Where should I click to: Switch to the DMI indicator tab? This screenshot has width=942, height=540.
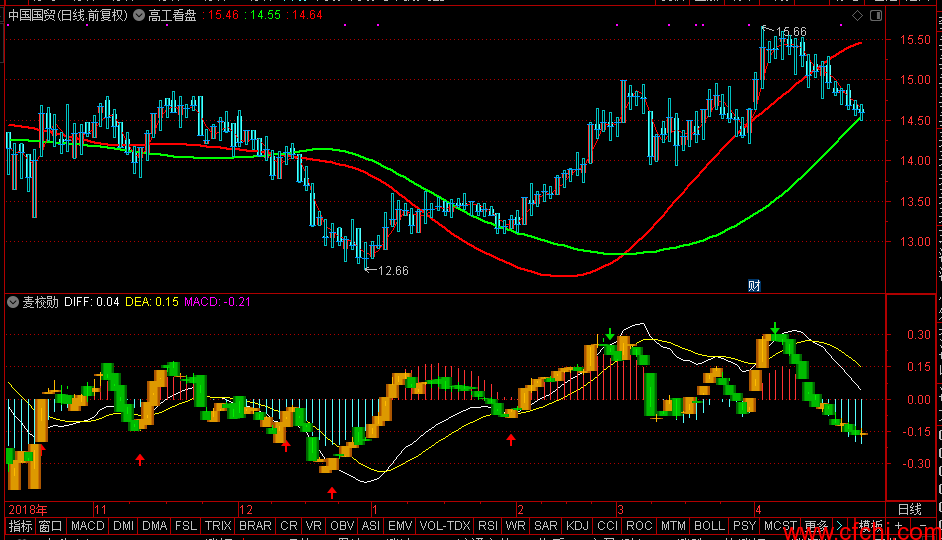point(123,526)
